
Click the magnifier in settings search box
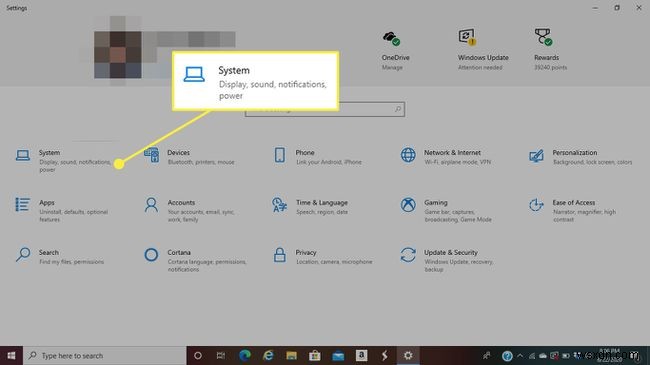pyautogui.click(x=398, y=109)
